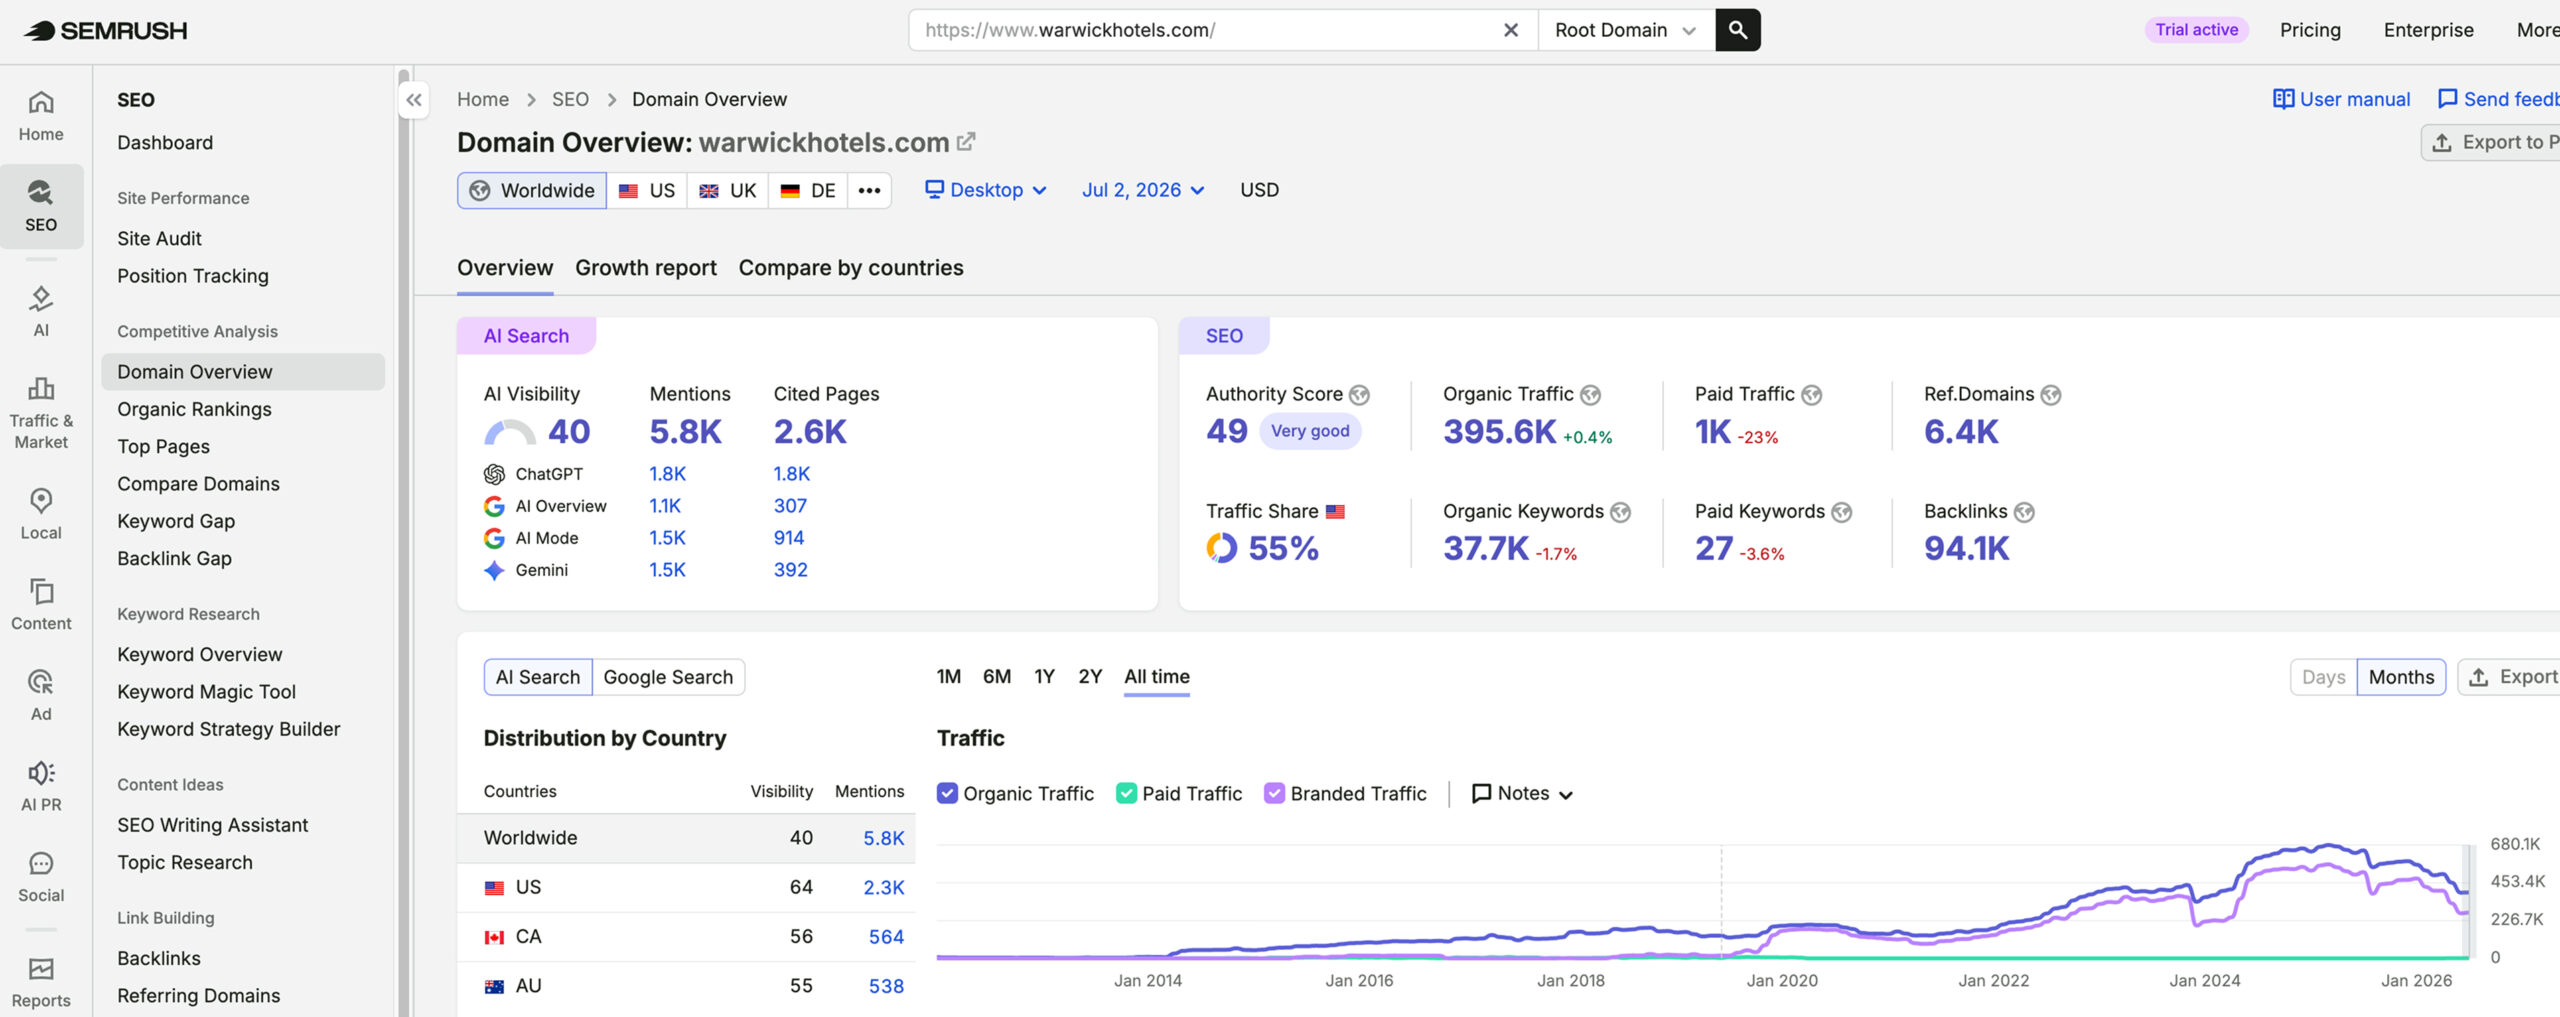2560x1017 pixels.
Task: Click the Paid Traffic globe info icon
Action: tap(1811, 395)
